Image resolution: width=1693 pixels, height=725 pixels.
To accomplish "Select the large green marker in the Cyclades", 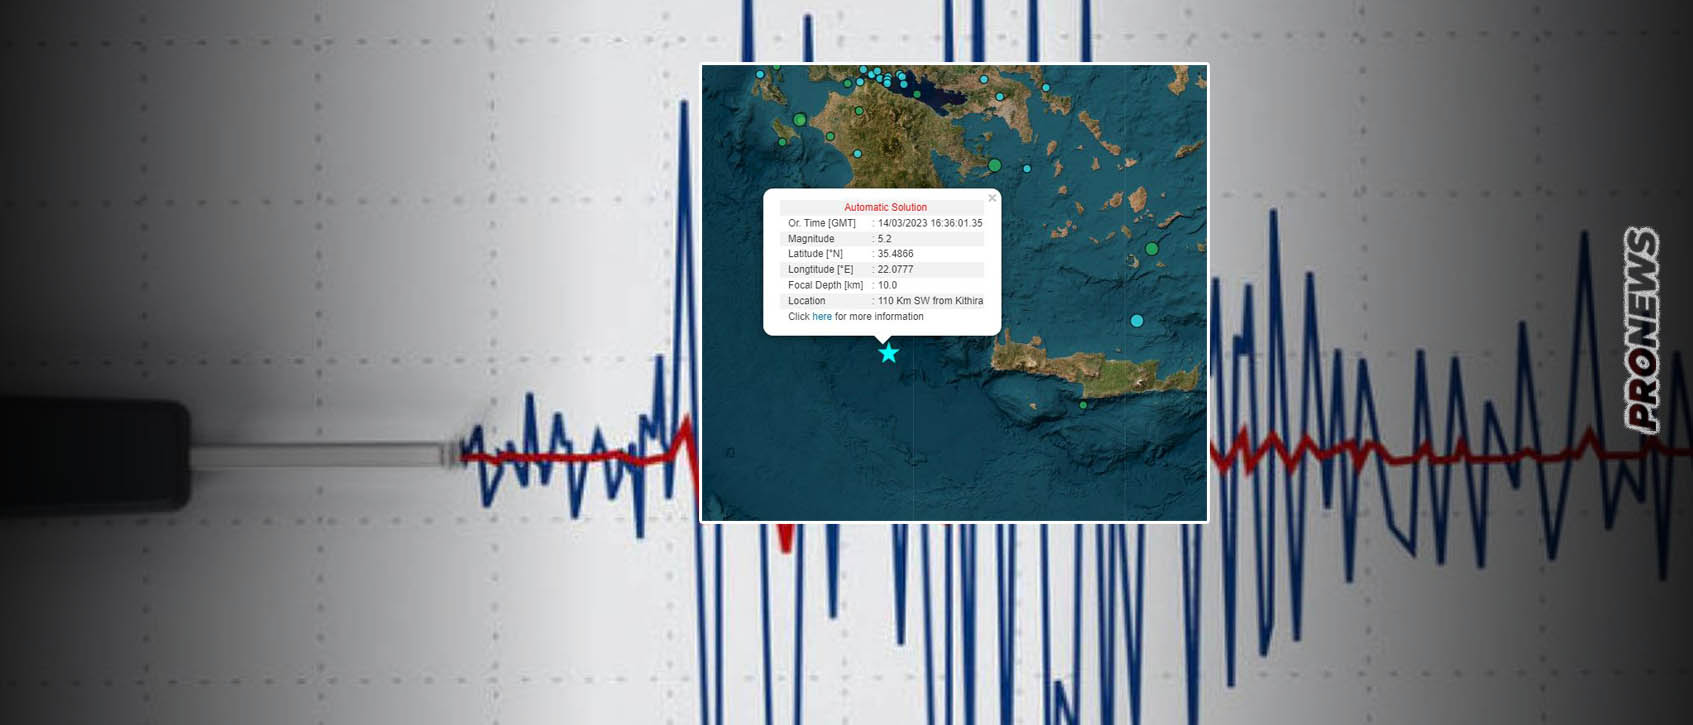I will pos(1152,248).
